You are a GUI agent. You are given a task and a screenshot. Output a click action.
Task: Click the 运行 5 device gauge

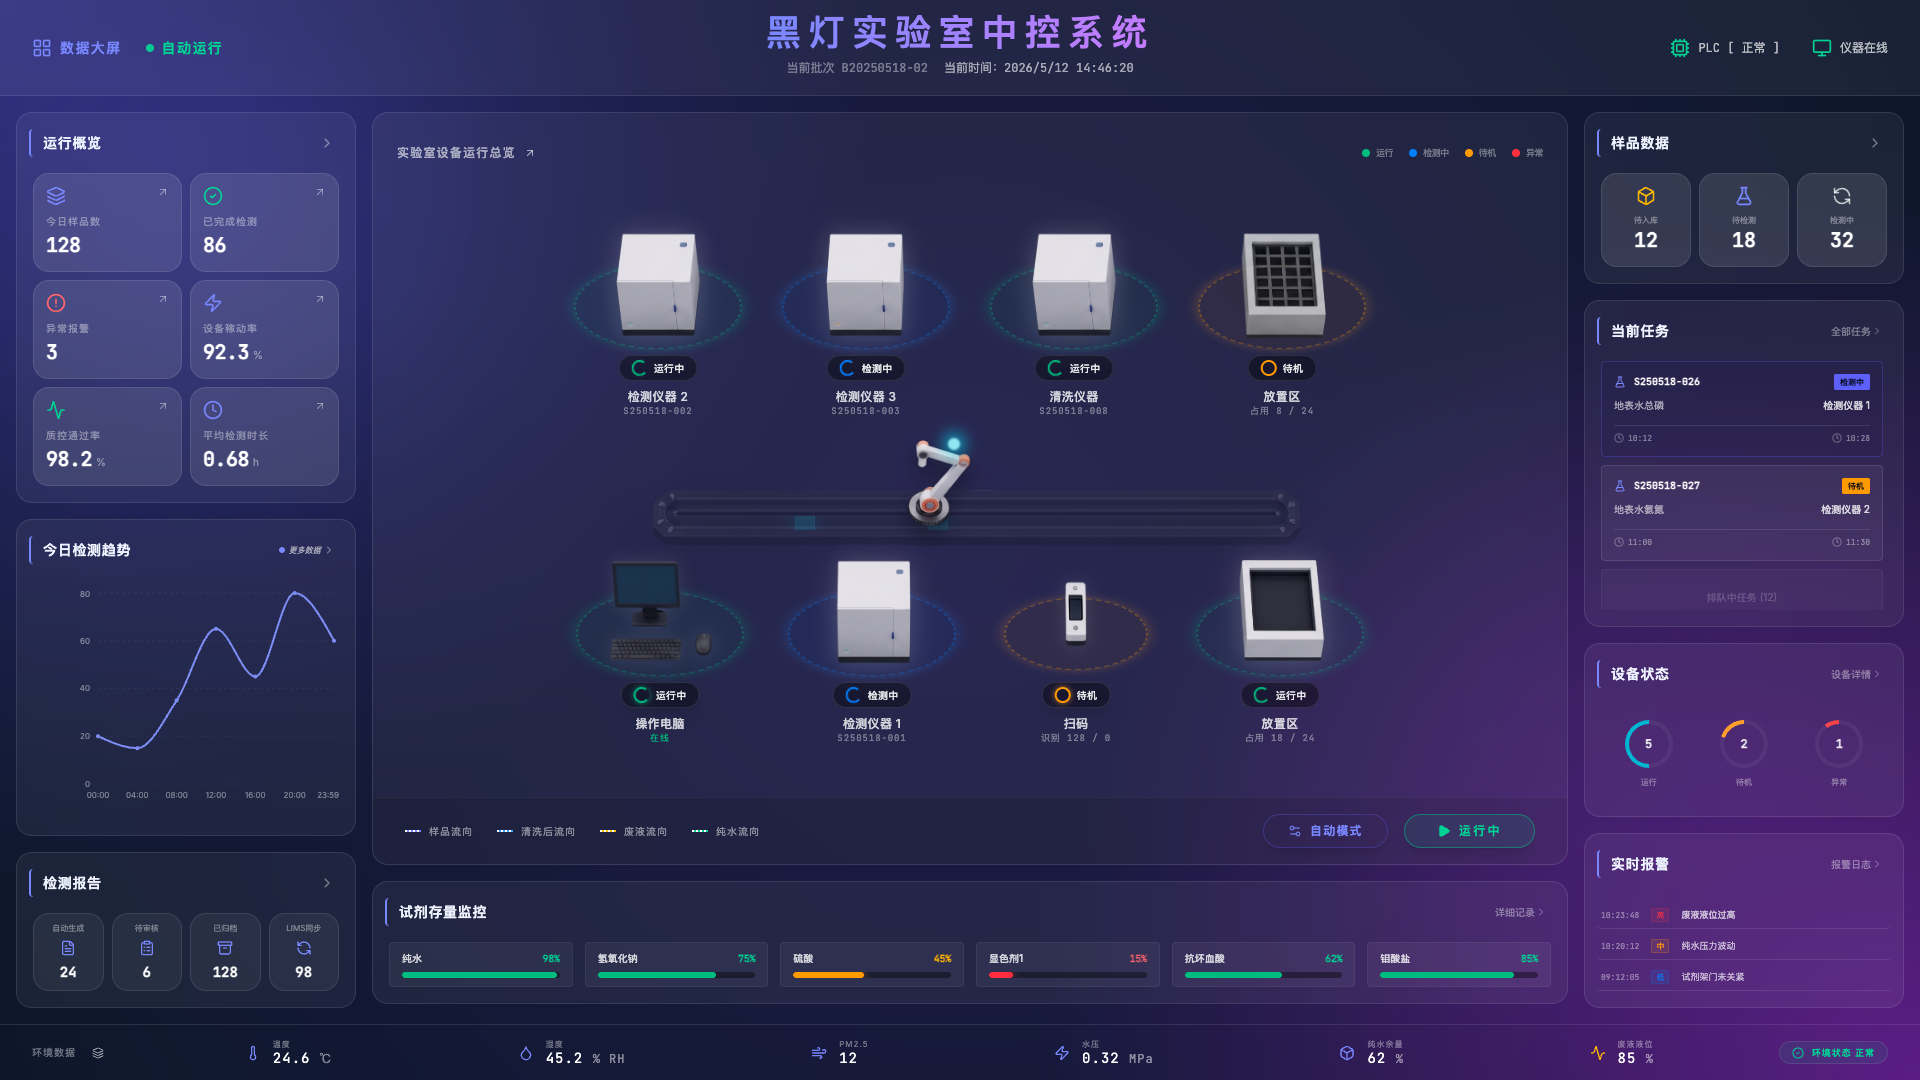point(1649,744)
